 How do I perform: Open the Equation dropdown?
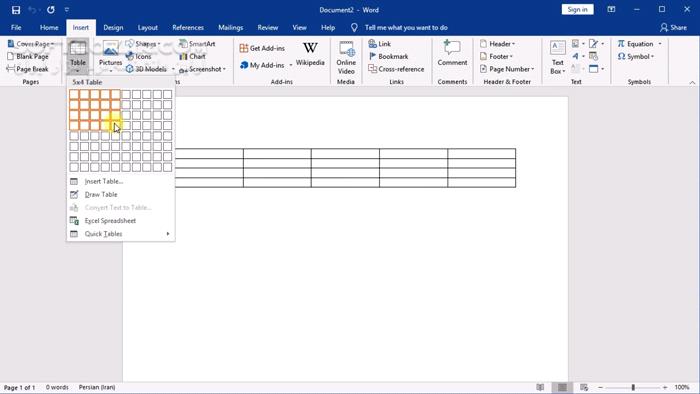click(x=639, y=44)
